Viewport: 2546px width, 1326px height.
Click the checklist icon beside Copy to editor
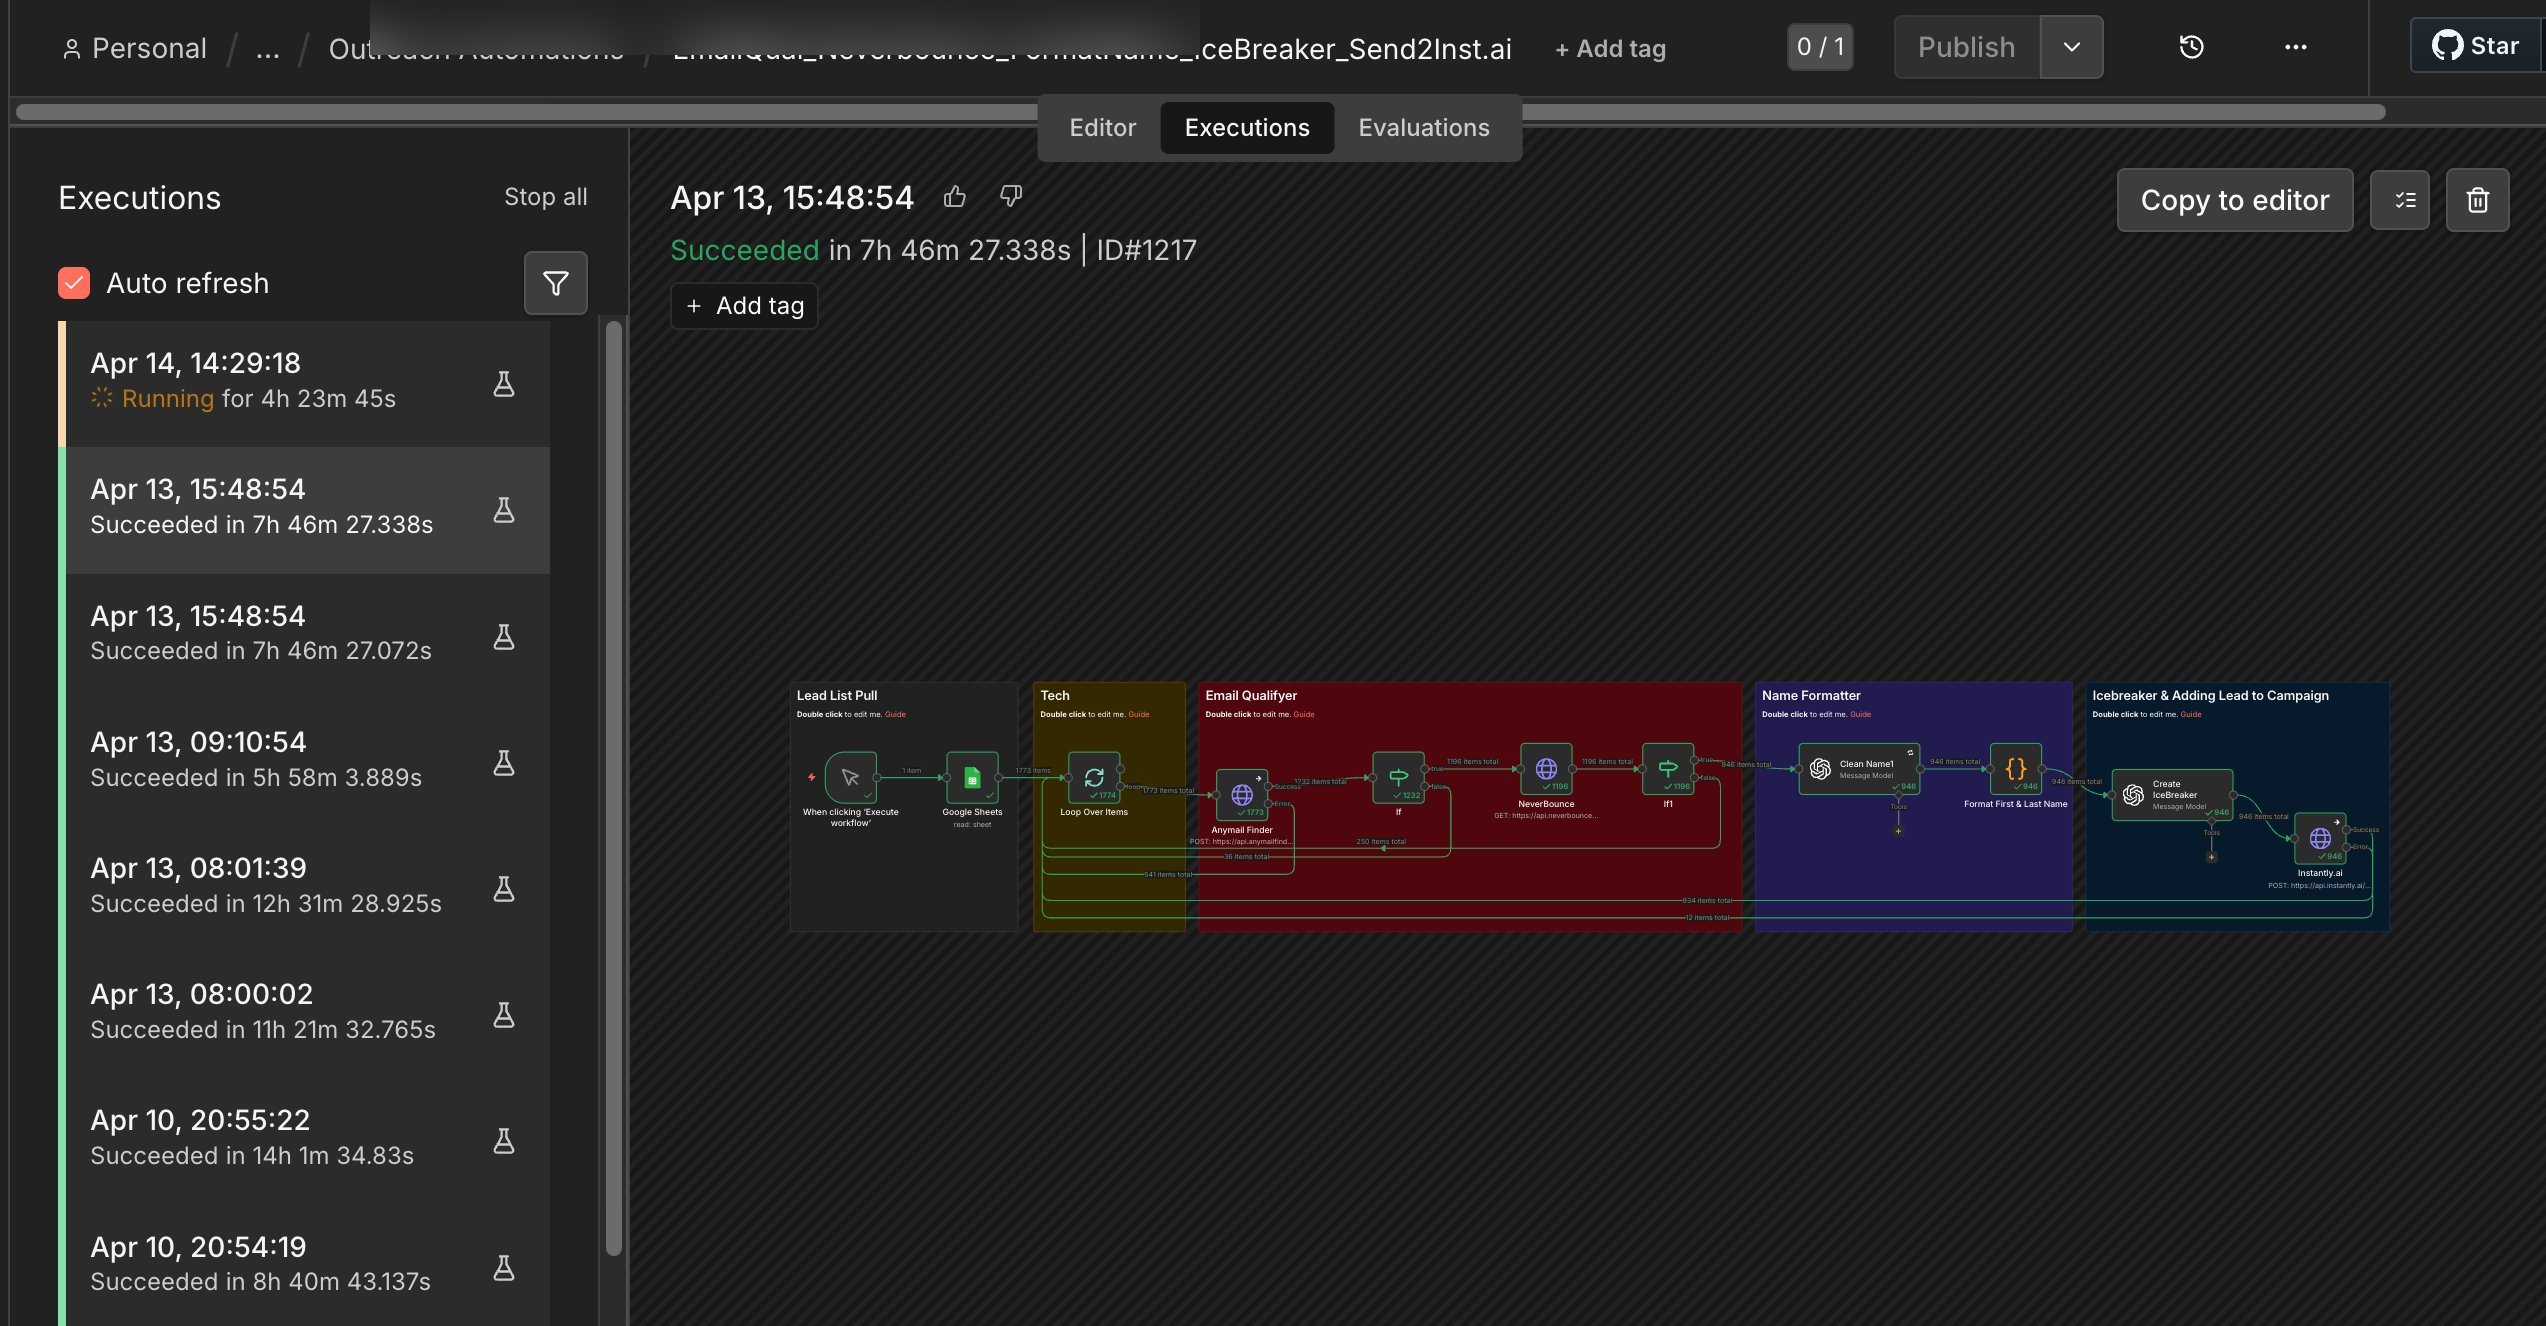[x=2399, y=200]
